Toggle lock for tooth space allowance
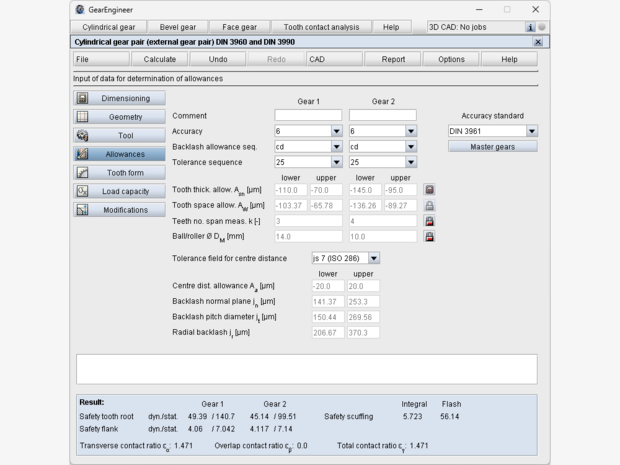Viewport: 620px width, 465px height. click(429, 205)
